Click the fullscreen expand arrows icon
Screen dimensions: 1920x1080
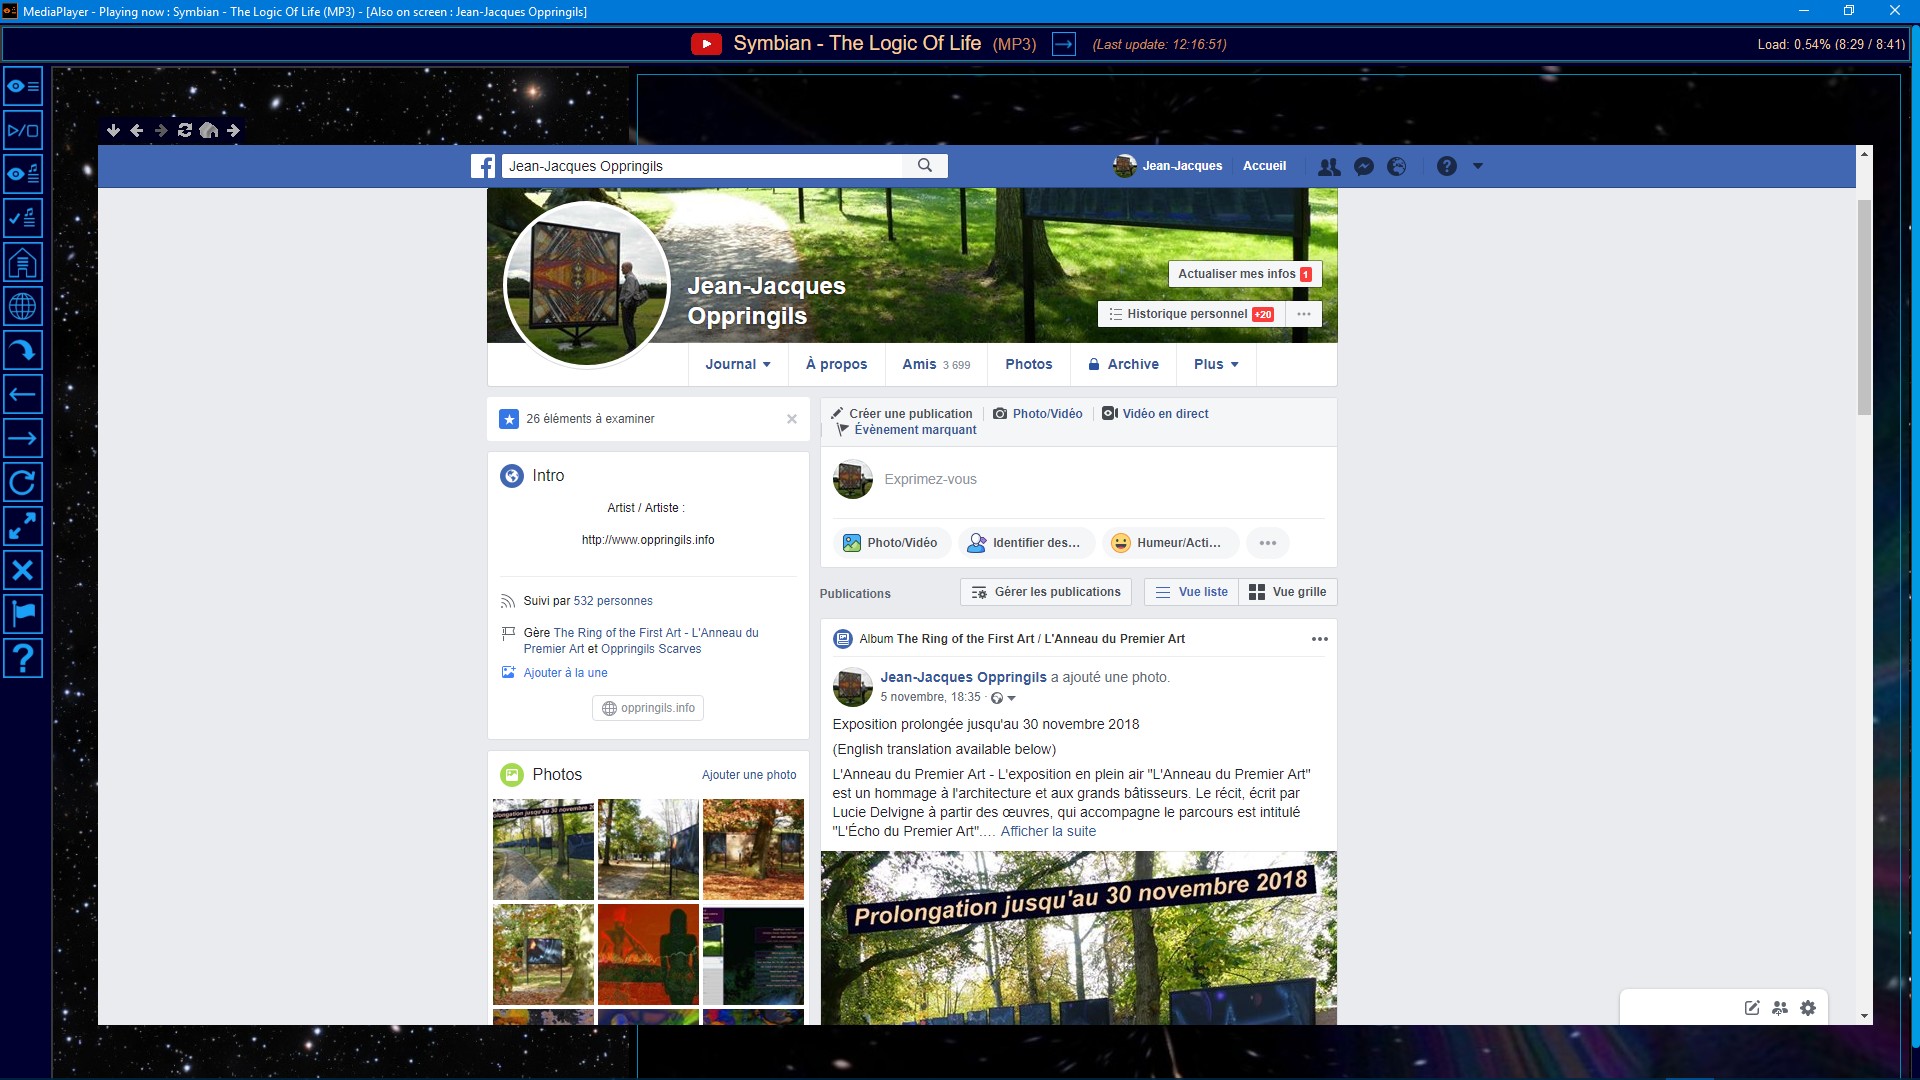point(22,525)
